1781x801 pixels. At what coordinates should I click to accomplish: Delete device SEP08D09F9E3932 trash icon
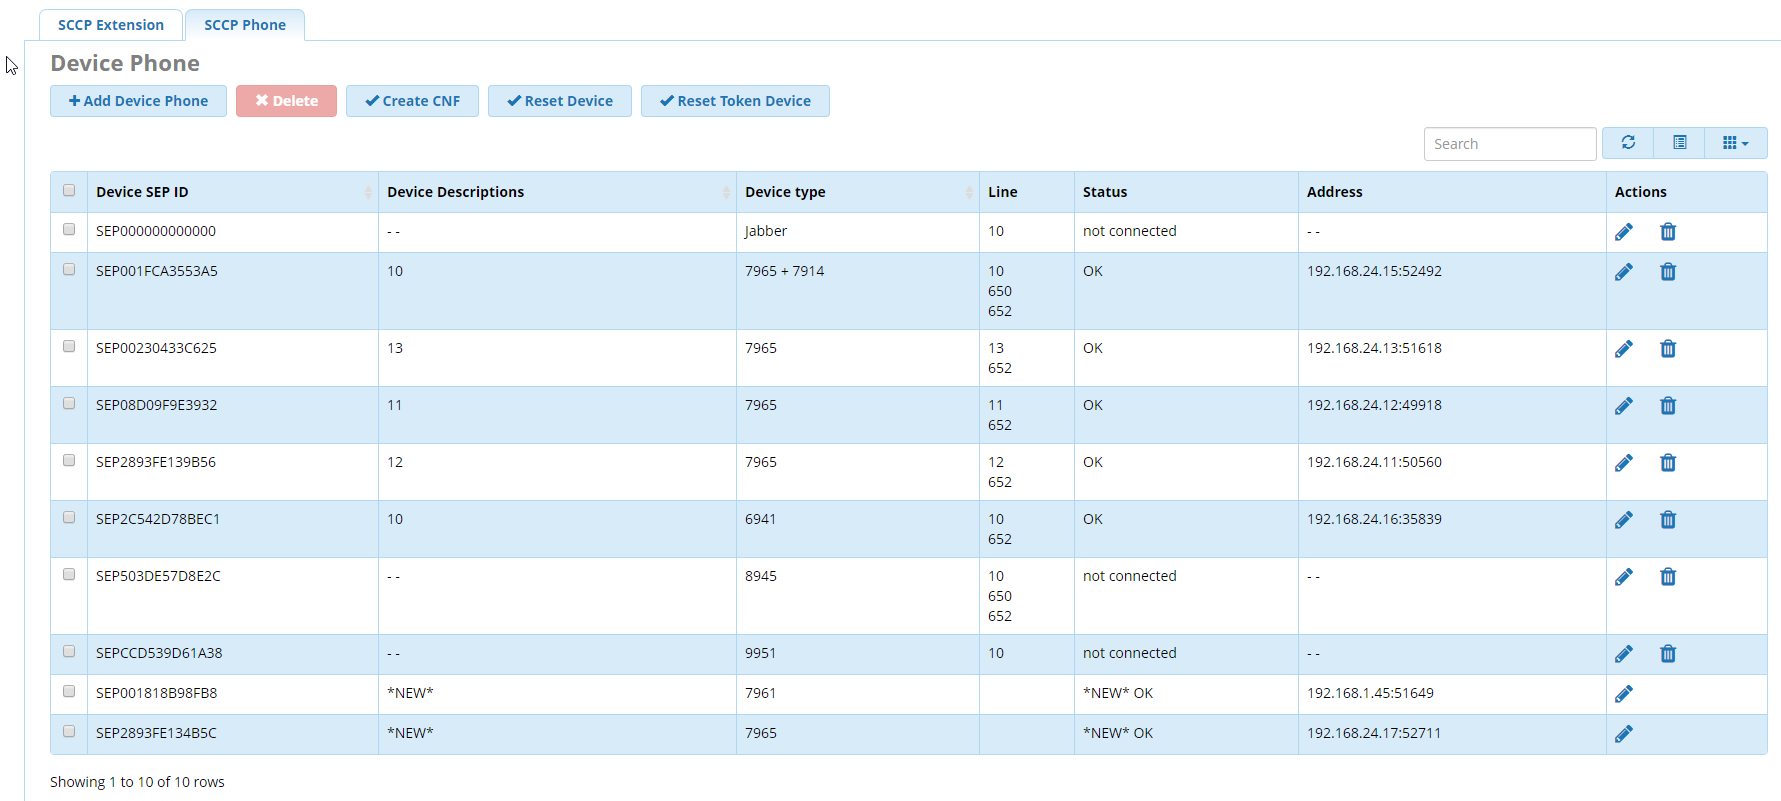pyautogui.click(x=1668, y=406)
